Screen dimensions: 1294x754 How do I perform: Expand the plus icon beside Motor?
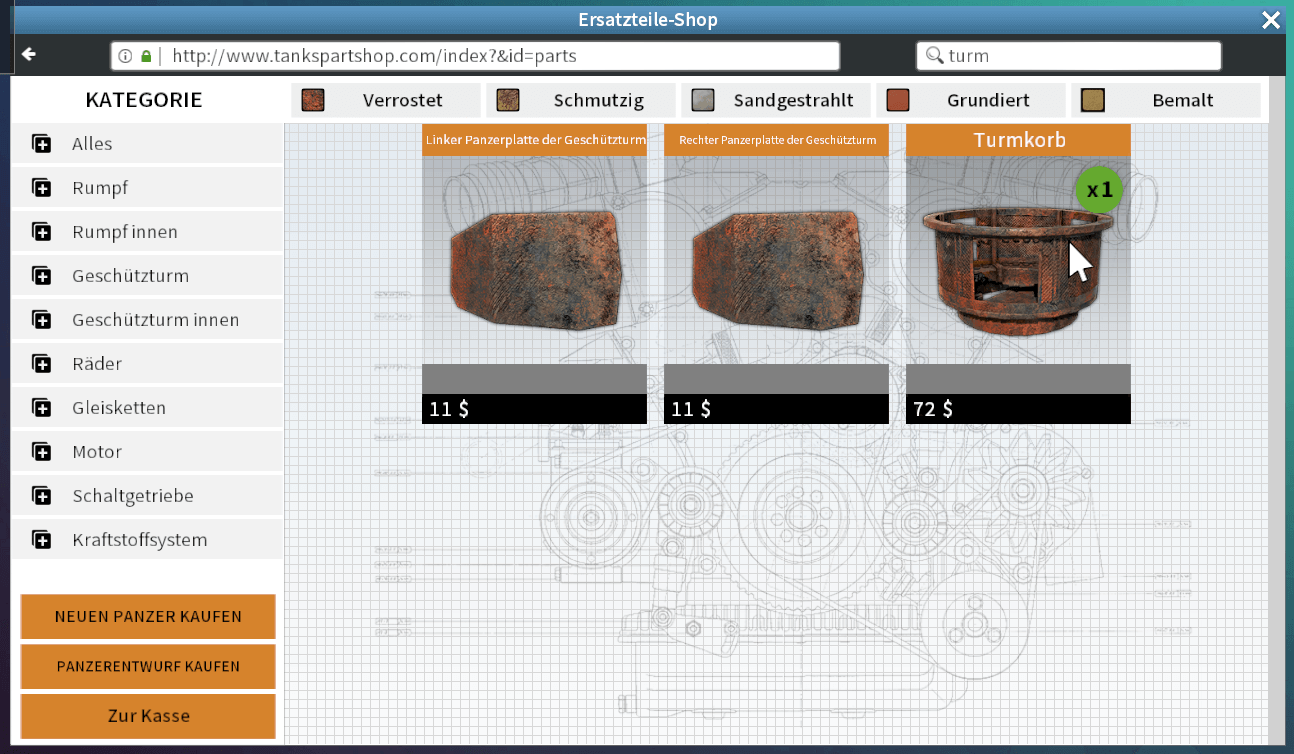42,452
